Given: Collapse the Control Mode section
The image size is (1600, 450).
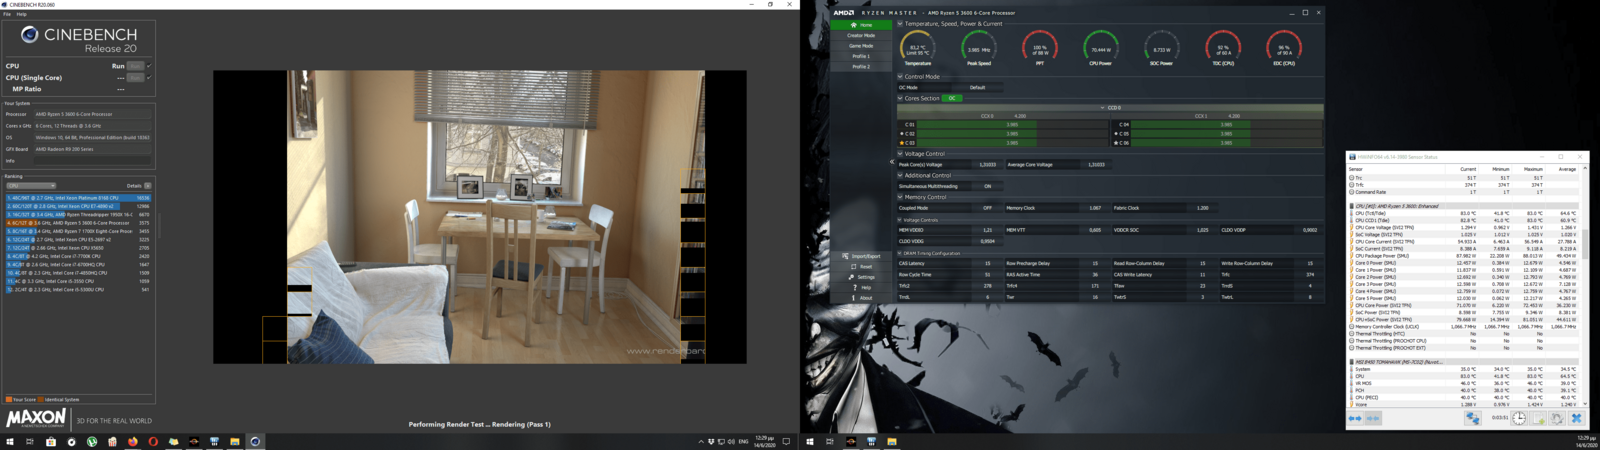Looking at the screenshot, I should pyautogui.click(x=900, y=76).
